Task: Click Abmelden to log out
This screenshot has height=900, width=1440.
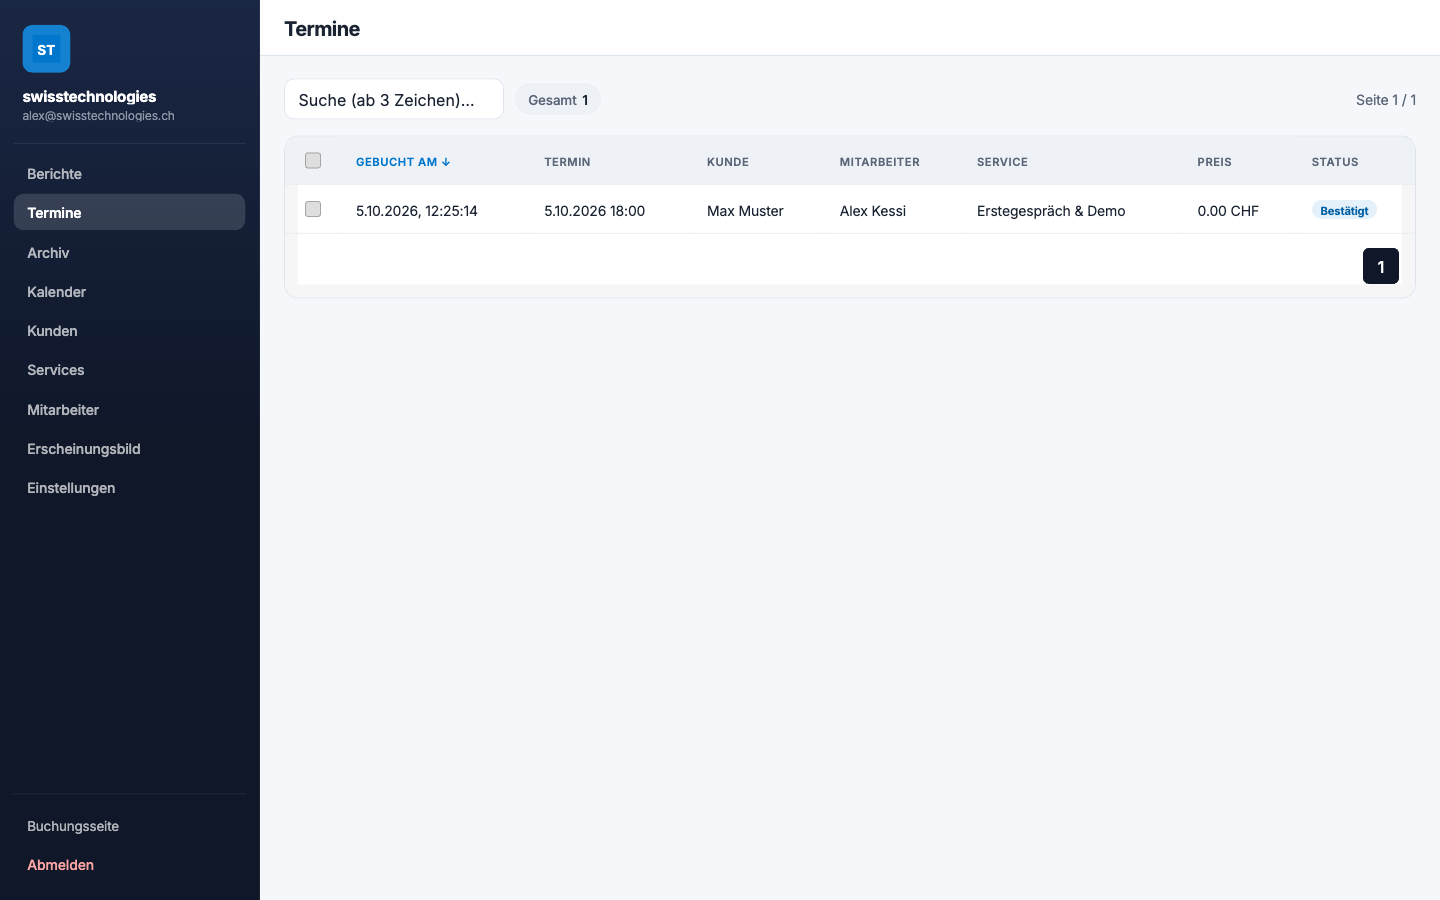Action: click(x=129, y=865)
